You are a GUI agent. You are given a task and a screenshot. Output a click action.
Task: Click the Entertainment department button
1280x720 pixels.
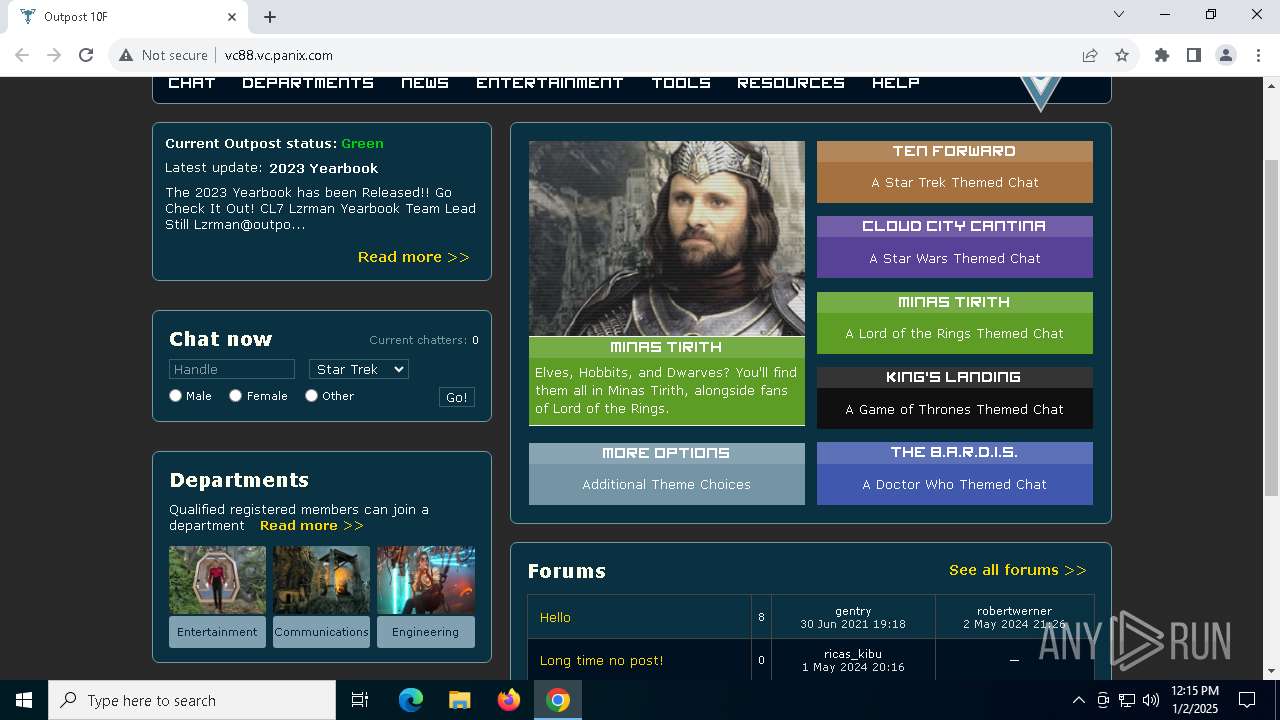pos(217,632)
